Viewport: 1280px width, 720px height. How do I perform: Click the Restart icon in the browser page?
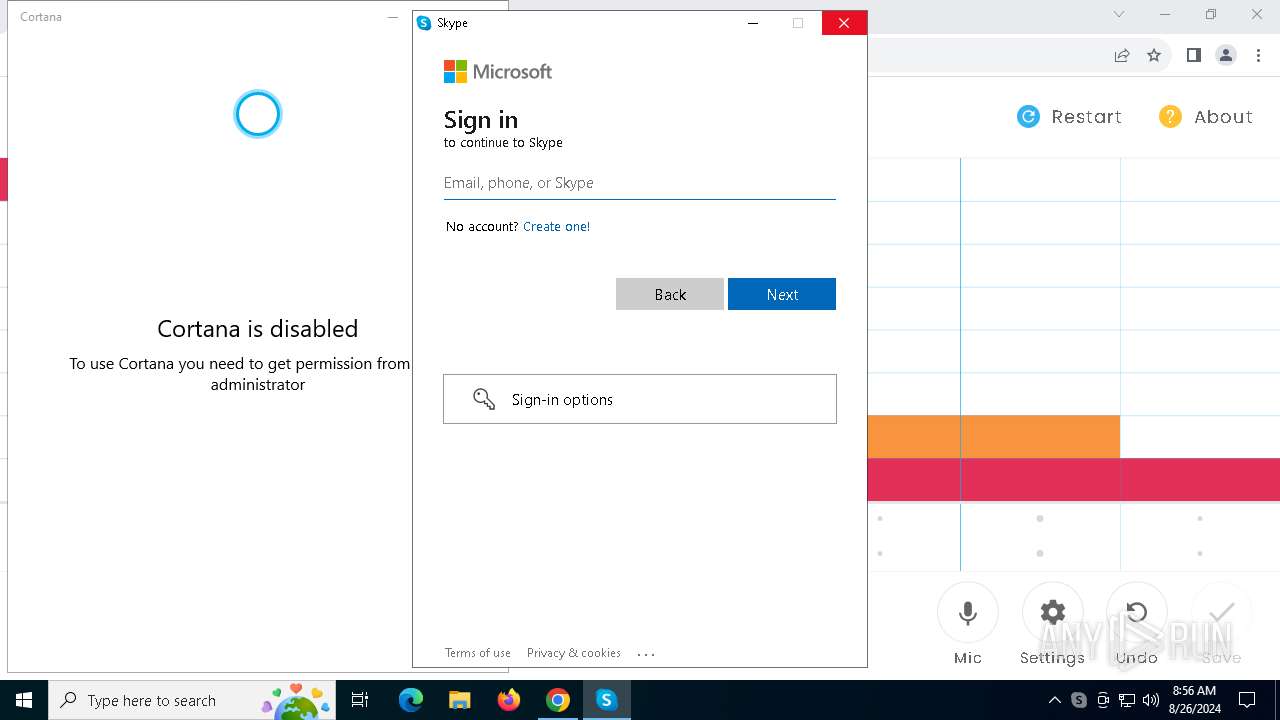point(1028,117)
